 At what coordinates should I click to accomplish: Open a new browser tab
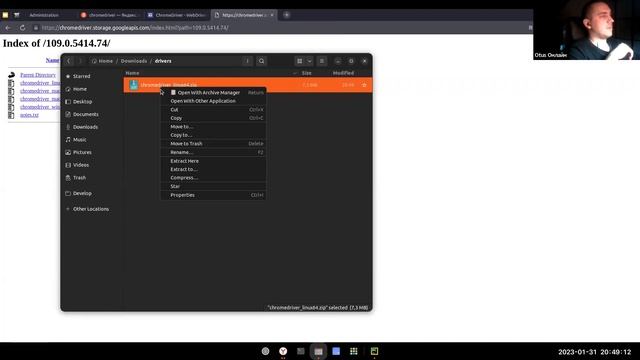coord(287,15)
